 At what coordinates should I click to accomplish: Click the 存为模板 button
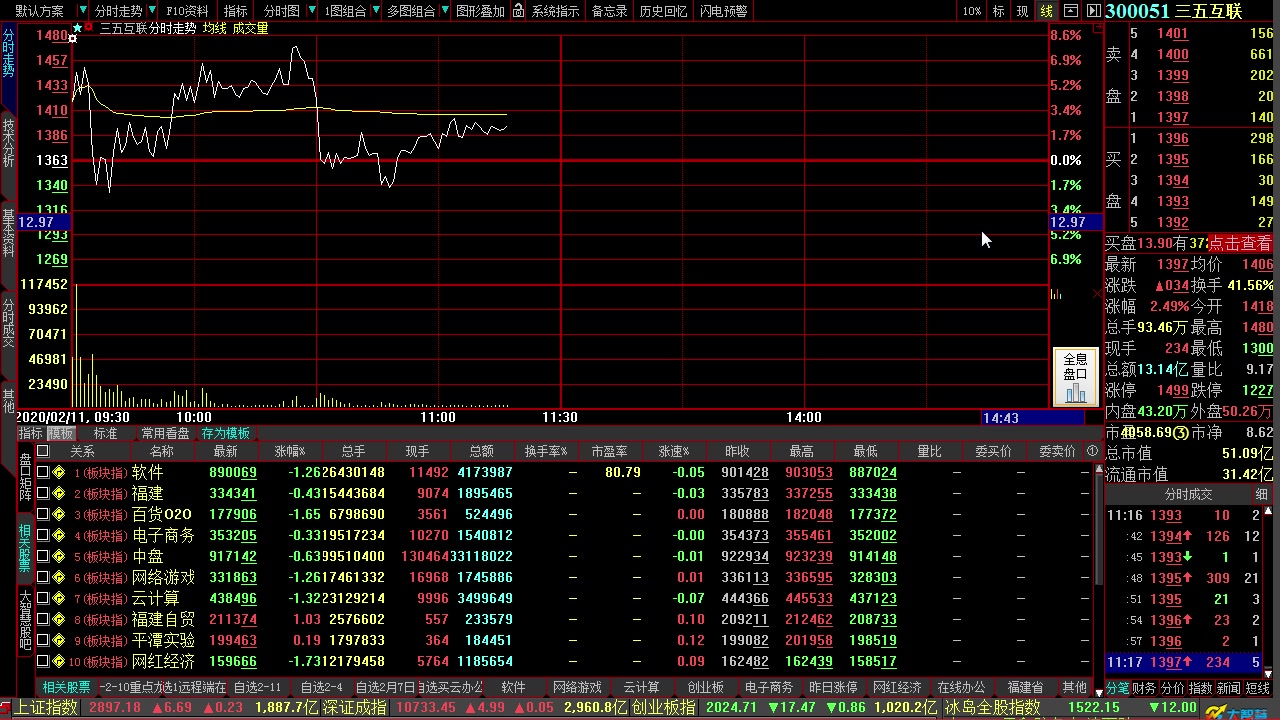coord(225,433)
